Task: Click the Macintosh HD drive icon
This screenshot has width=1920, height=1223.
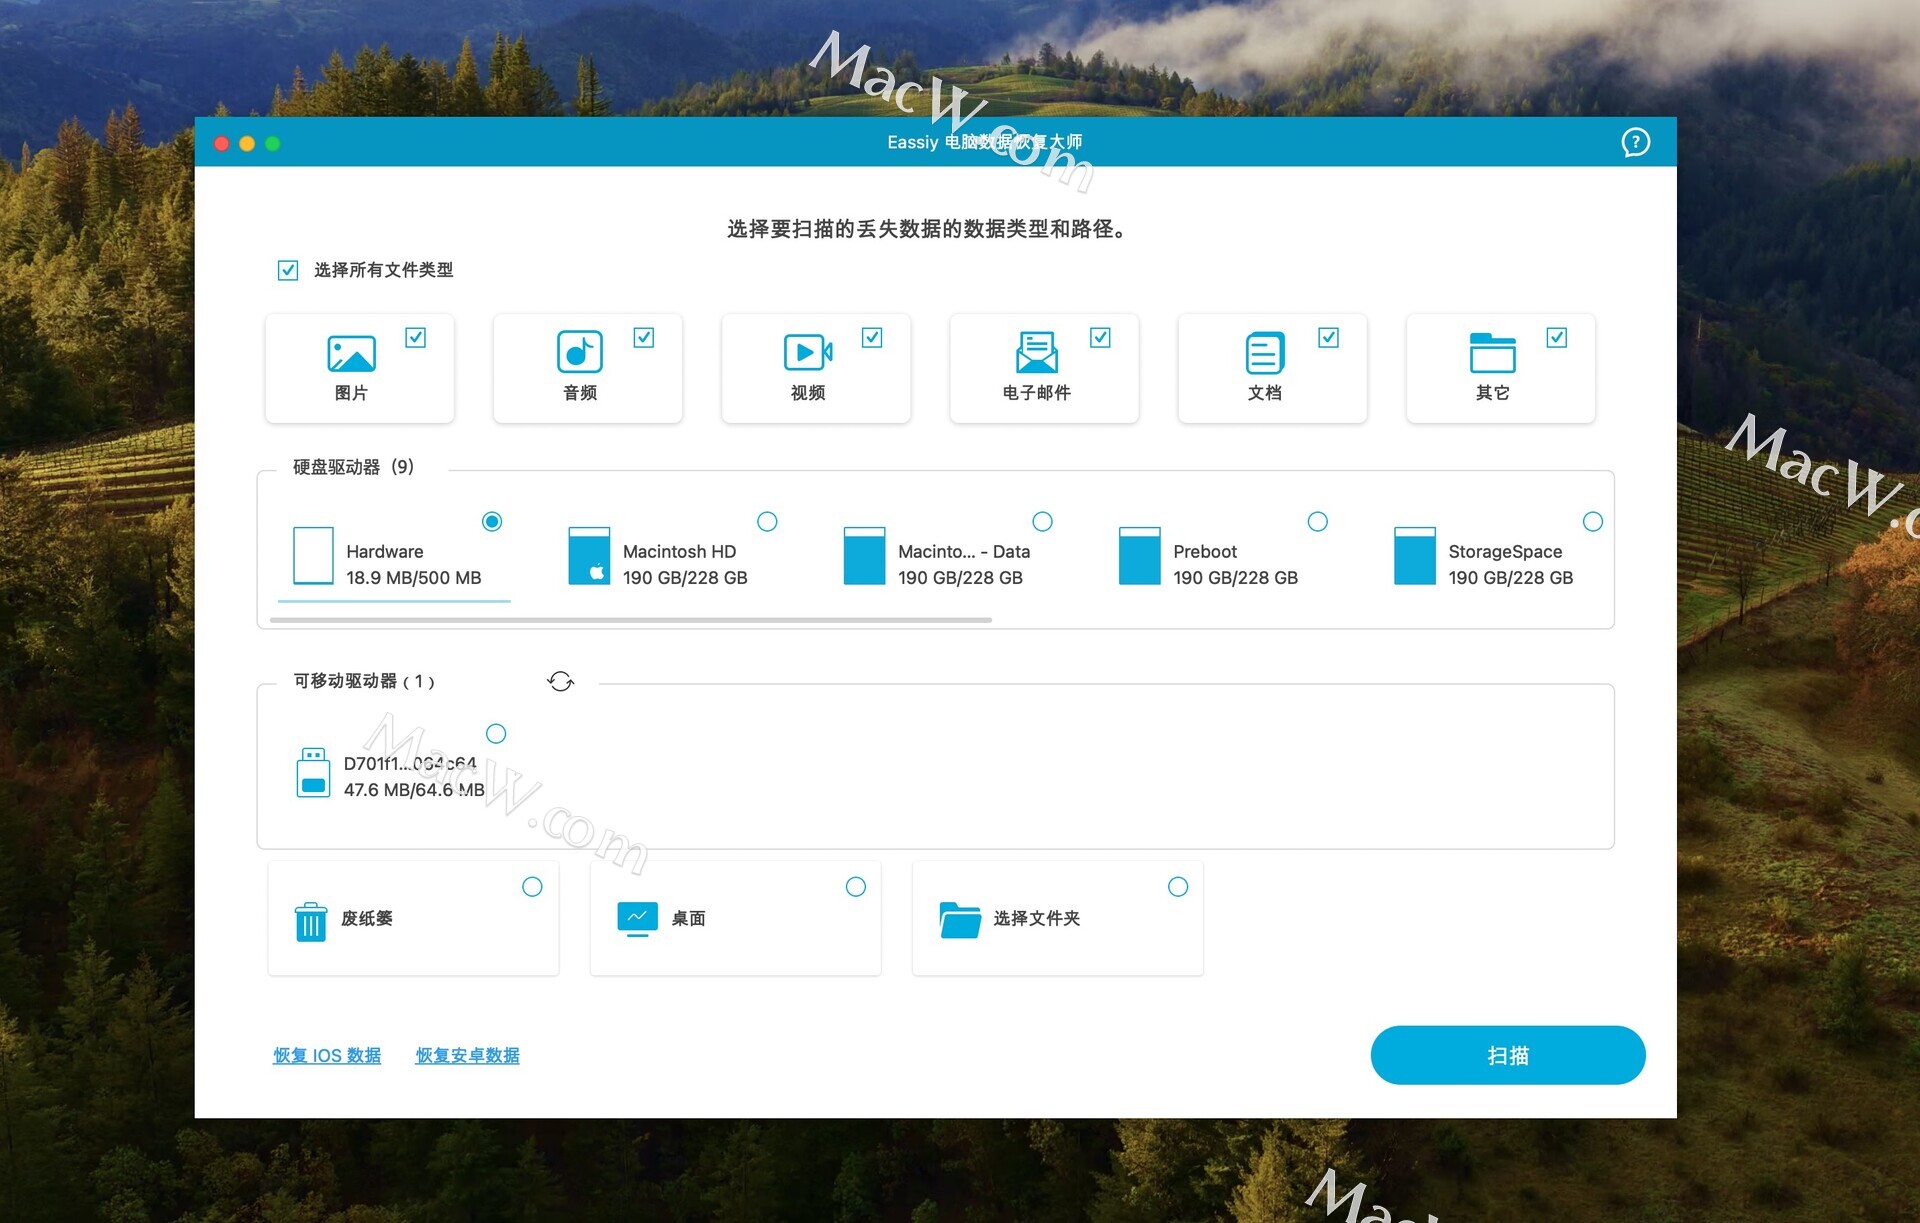Action: [x=589, y=555]
